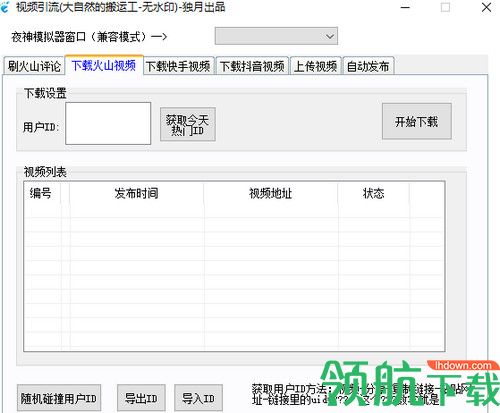Open the 夜神模拟器窗口 dropdown
Image resolution: width=500 pixels, height=413 pixels.
276,36
